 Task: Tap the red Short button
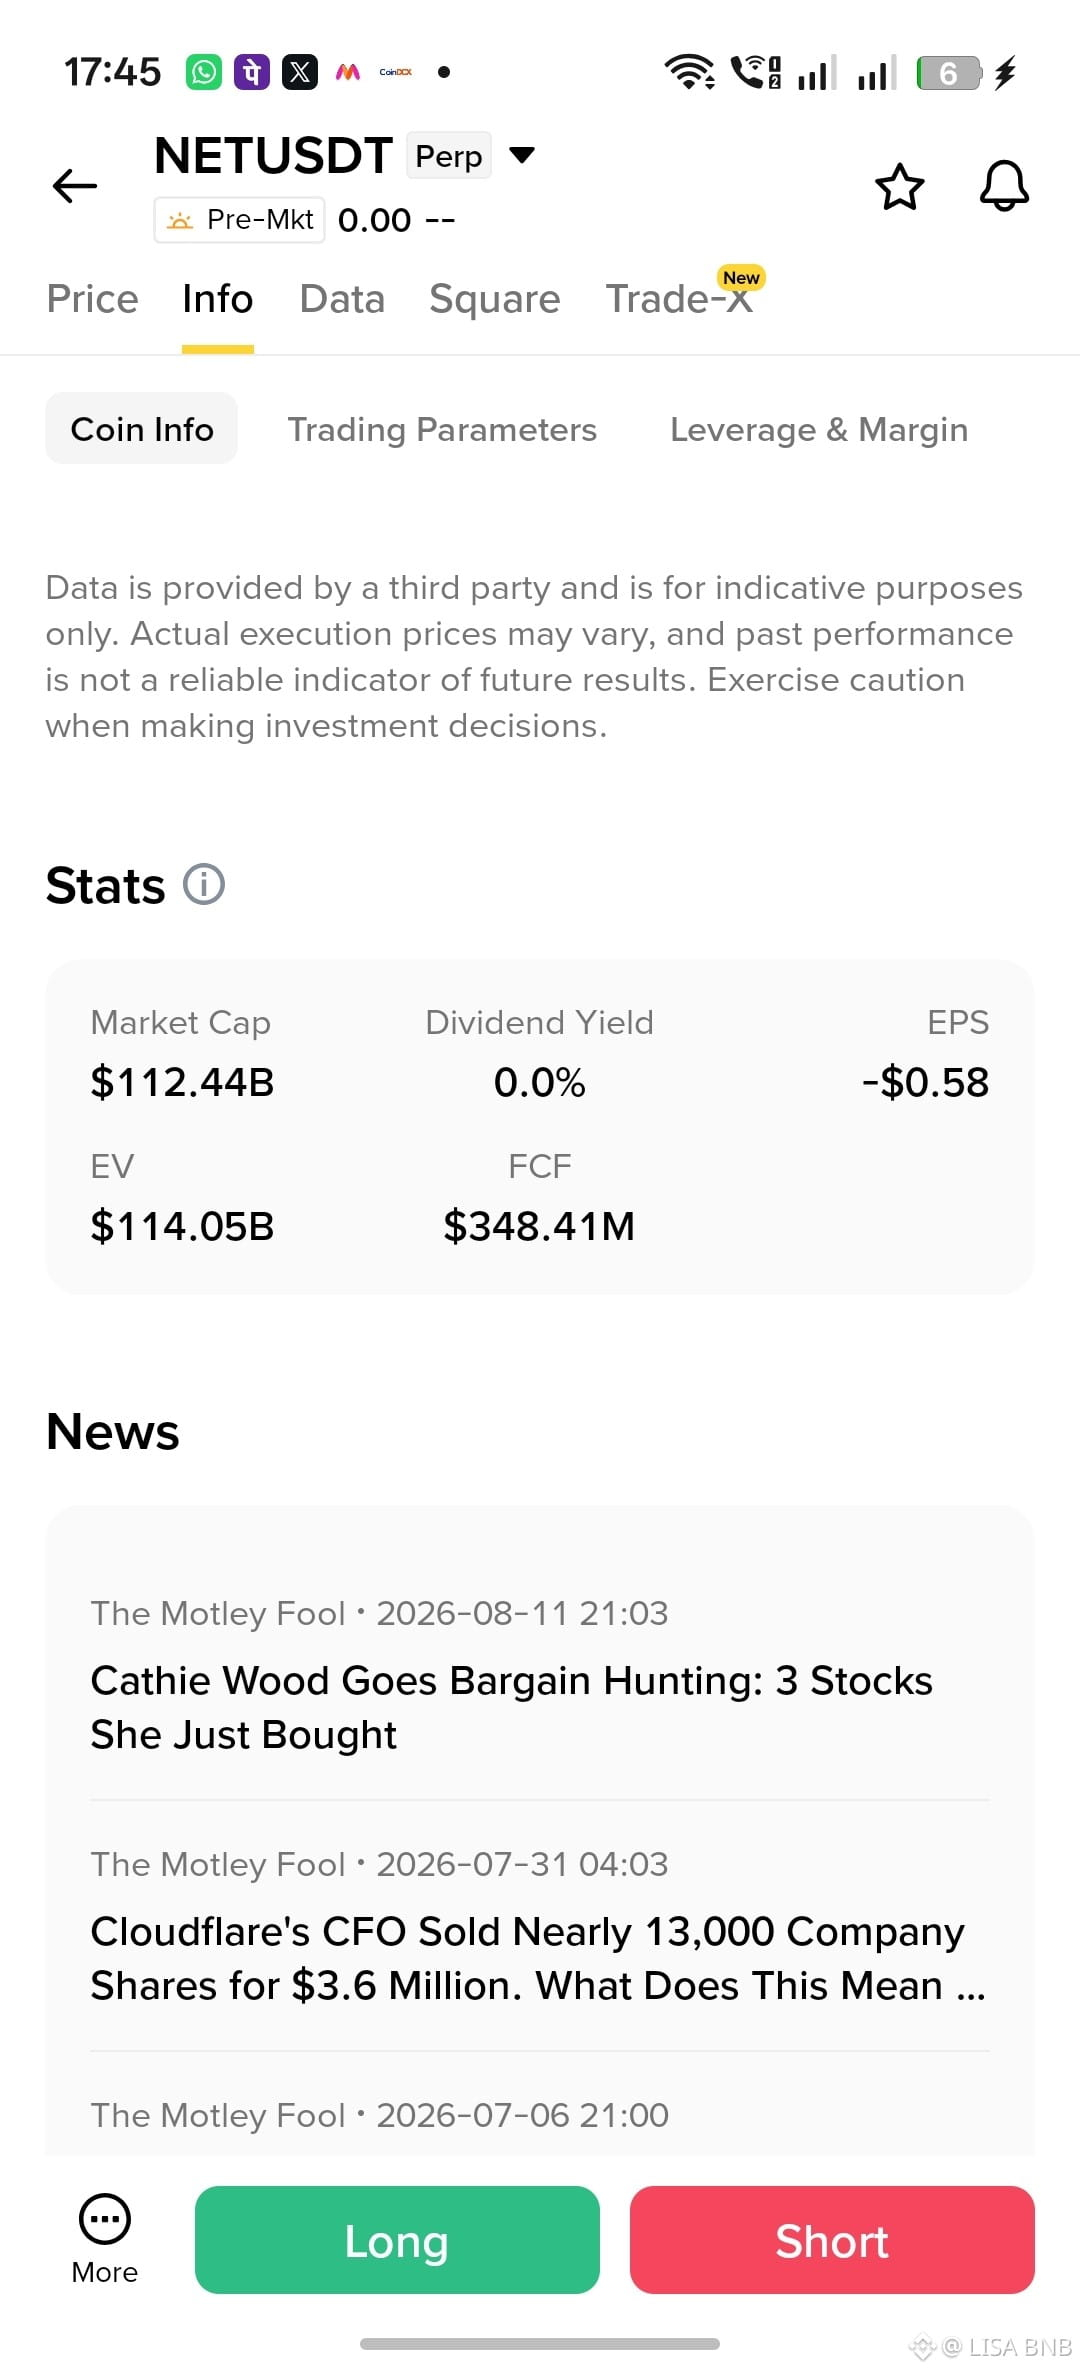pos(832,2240)
